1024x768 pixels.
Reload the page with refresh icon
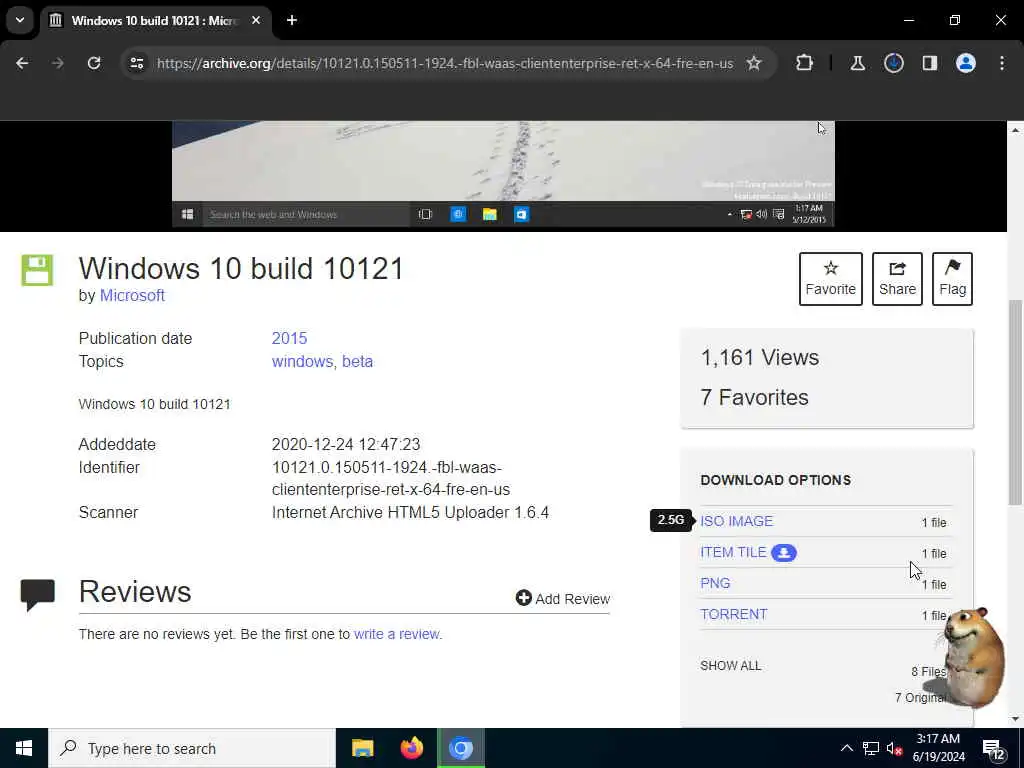[x=94, y=63]
